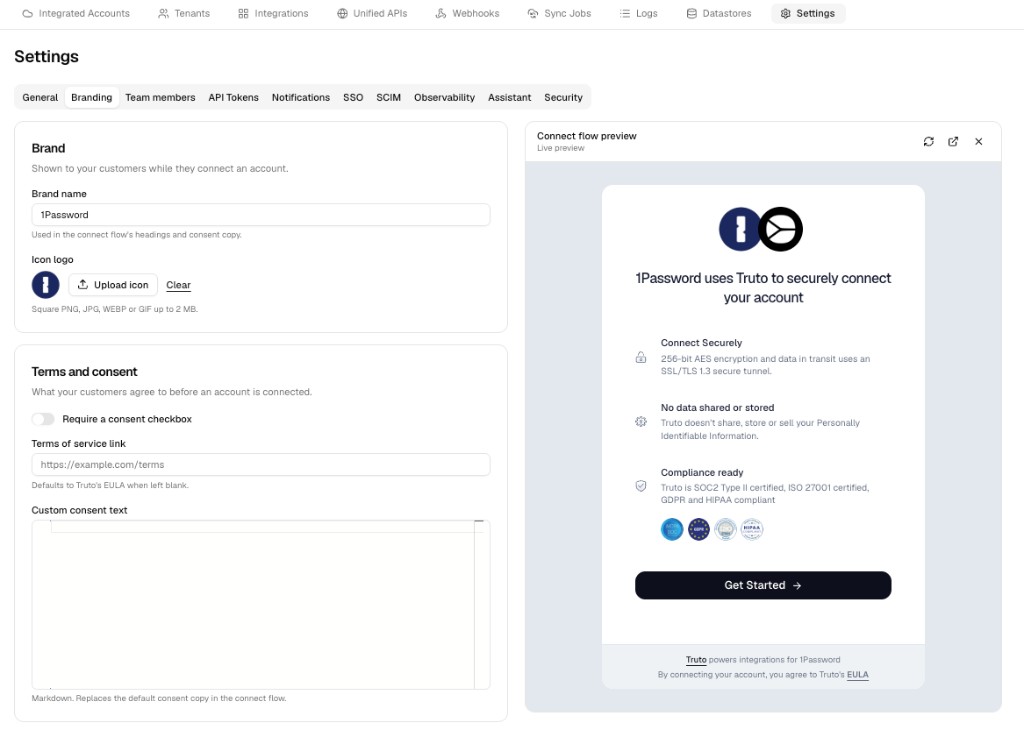Open the Integrated Accounts nav tab
This screenshot has height=730, width=1024.
point(76,13)
